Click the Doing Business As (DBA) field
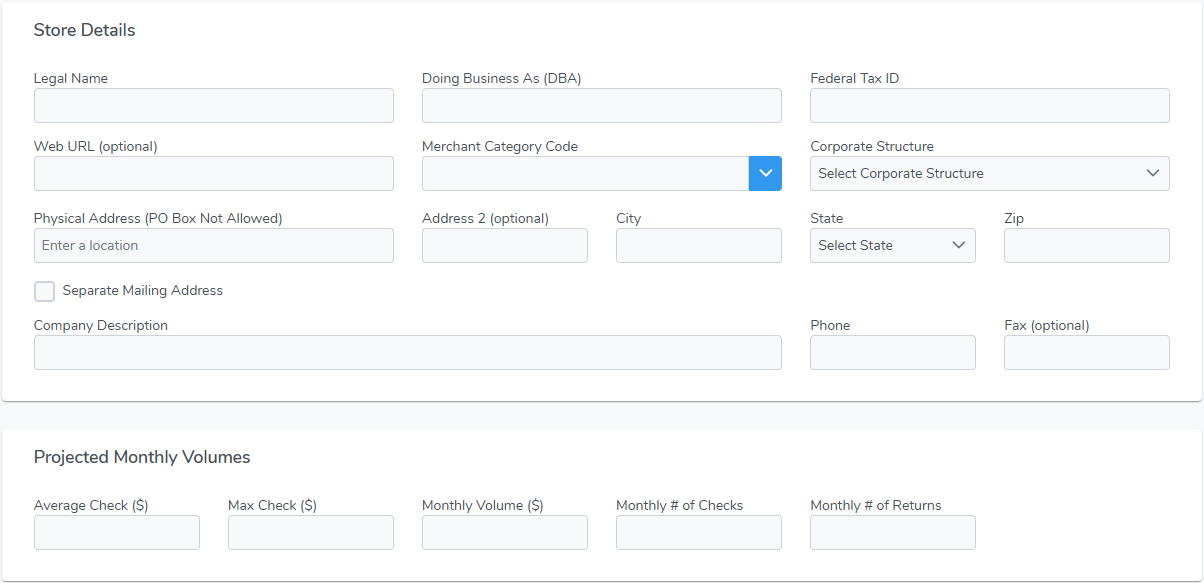 point(602,105)
